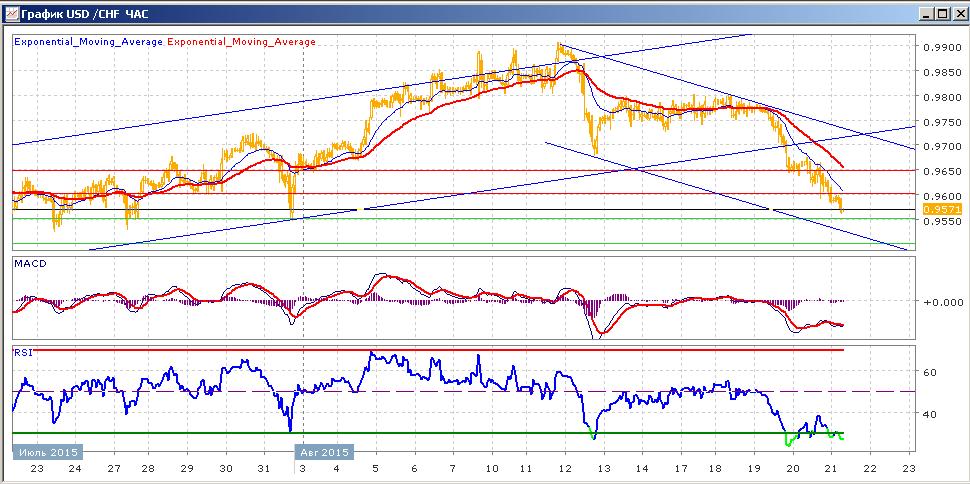Close the USD/CHF chart window
970x484 pixels.
[957, 13]
